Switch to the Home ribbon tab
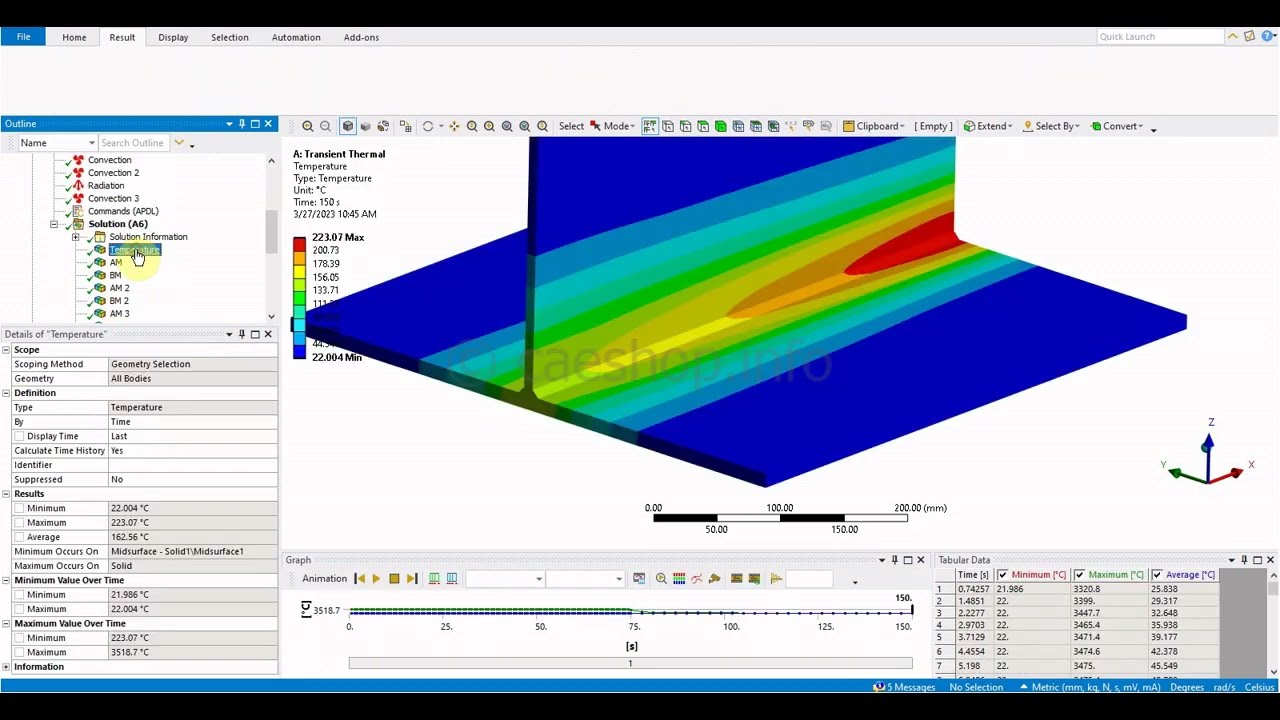Image resolution: width=1280 pixels, height=720 pixels. pyautogui.click(x=74, y=37)
